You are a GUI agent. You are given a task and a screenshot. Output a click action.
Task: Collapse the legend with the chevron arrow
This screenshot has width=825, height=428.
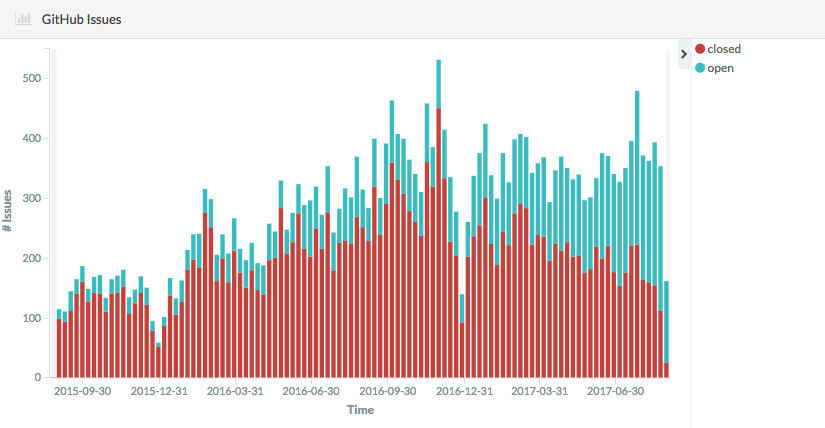tap(683, 54)
